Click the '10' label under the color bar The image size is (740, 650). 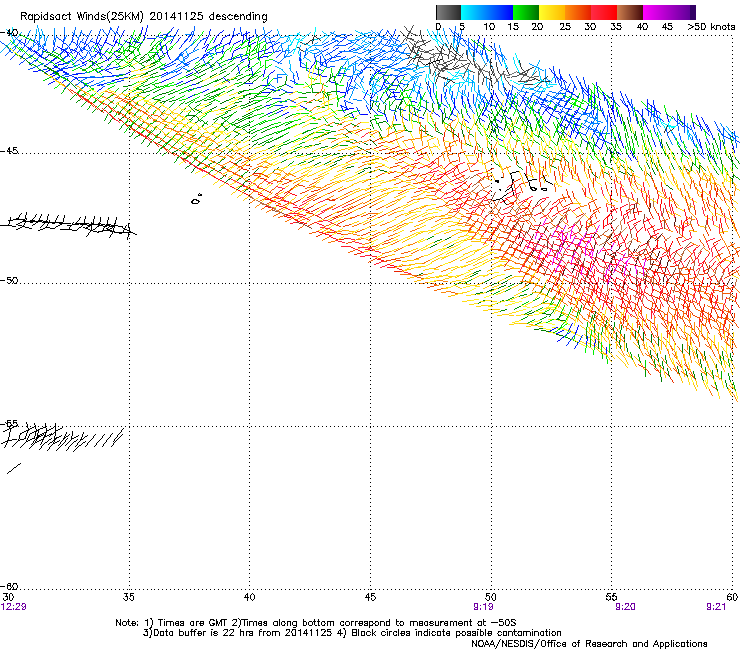pos(489,27)
